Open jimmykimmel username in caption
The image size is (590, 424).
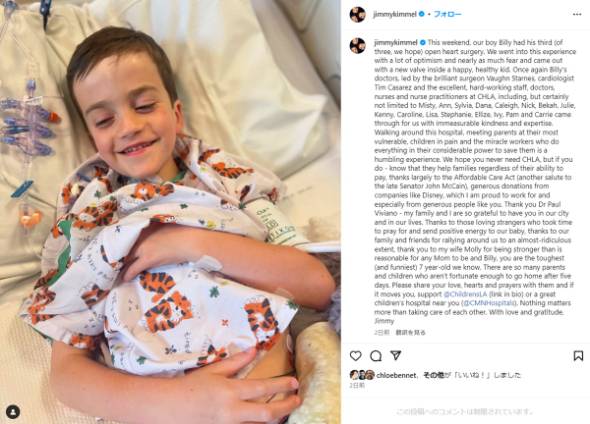point(396,43)
